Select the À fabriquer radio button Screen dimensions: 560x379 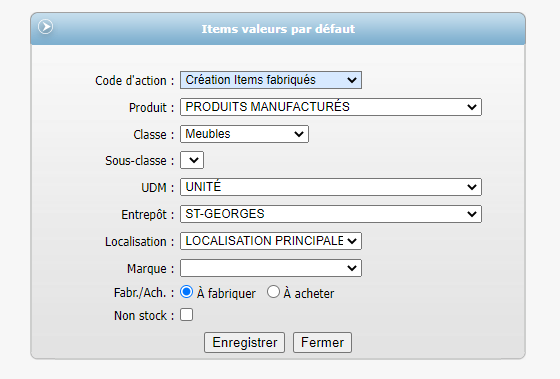(186, 292)
